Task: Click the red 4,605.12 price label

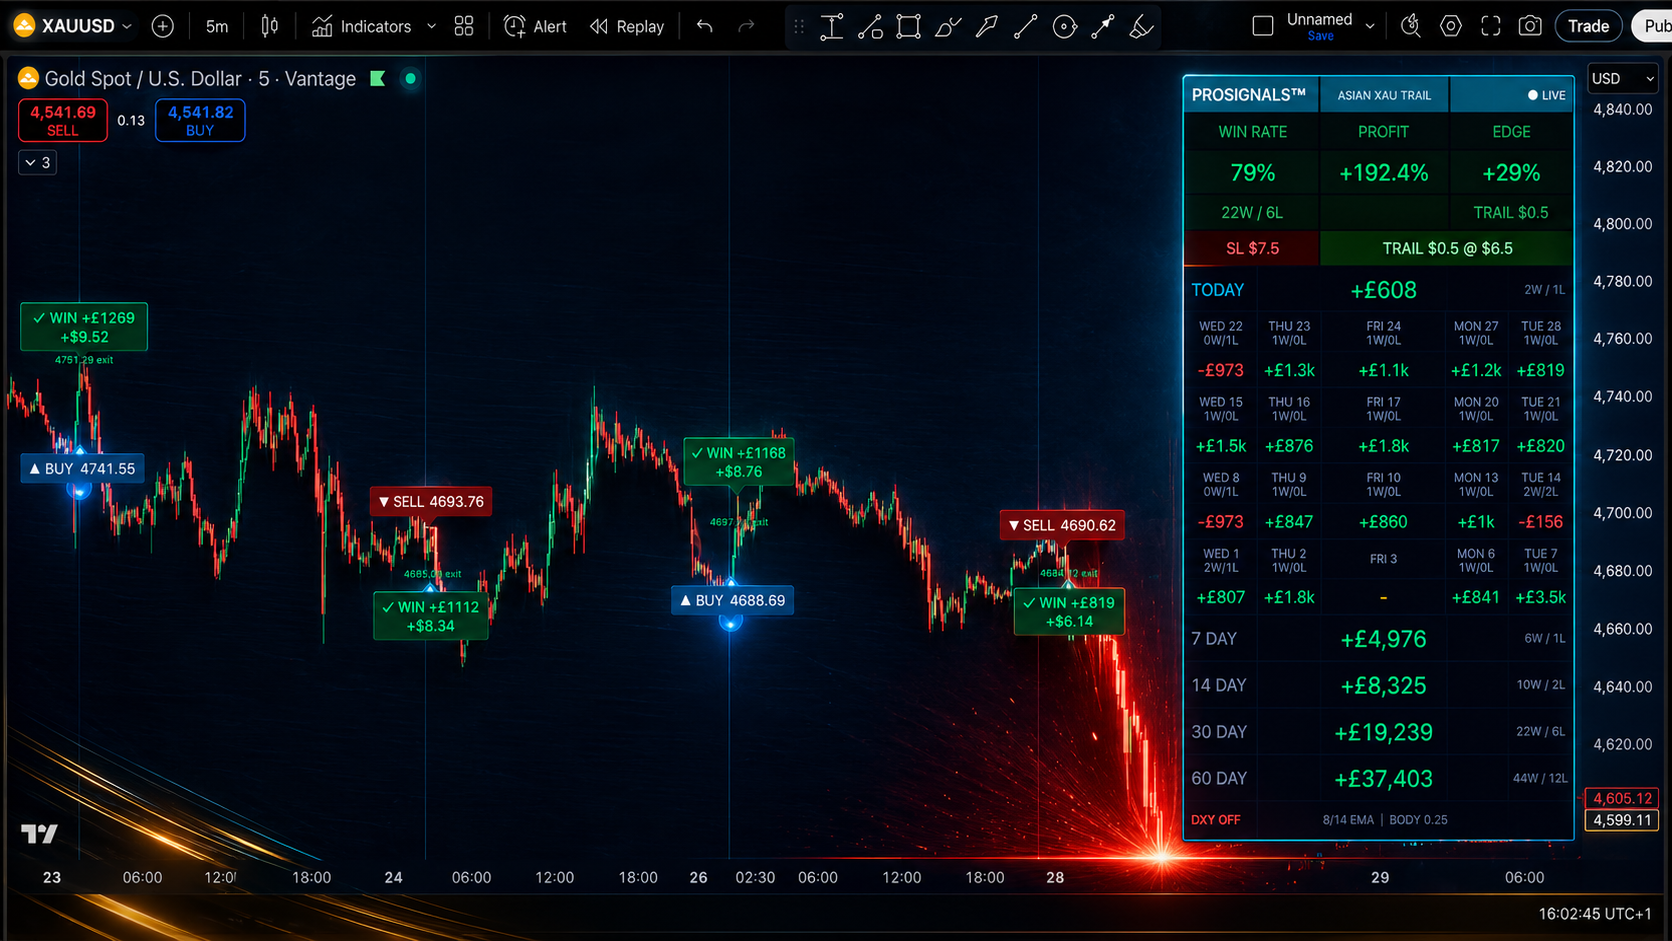Action: (x=1622, y=798)
